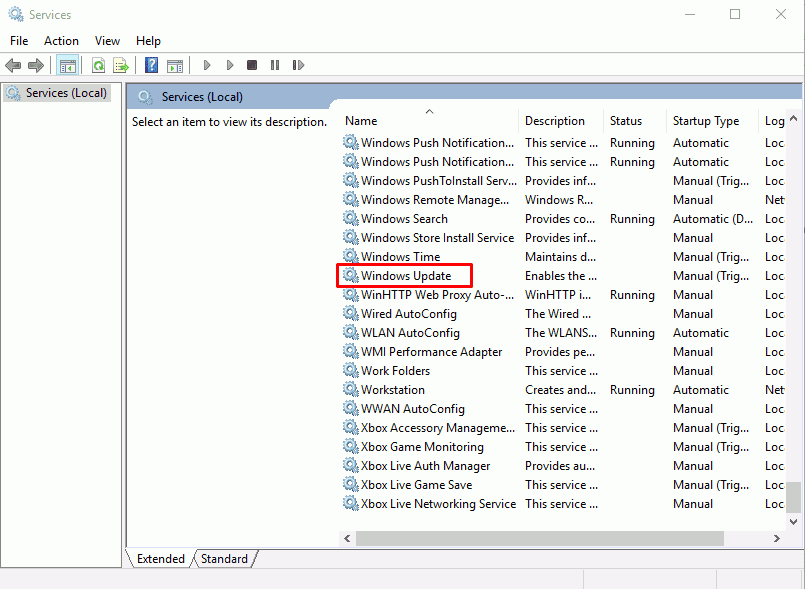This screenshot has width=805, height=589.
Task: Click the 'The Wired ...' description cell
Action: click(558, 314)
